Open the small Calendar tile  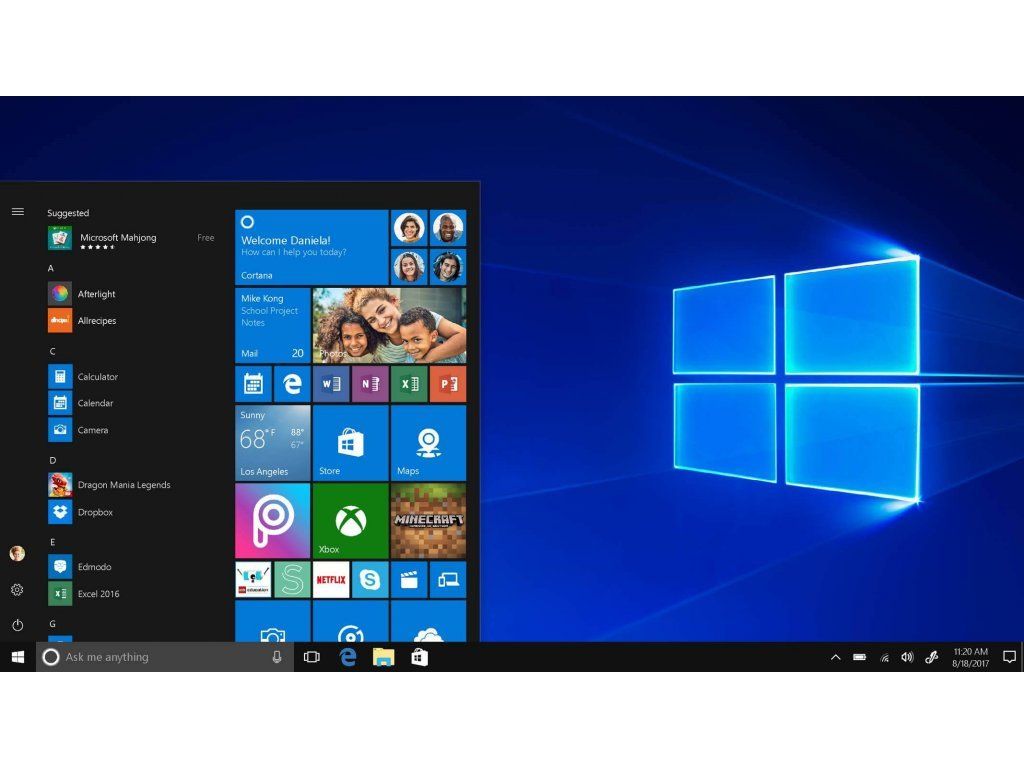pos(253,384)
